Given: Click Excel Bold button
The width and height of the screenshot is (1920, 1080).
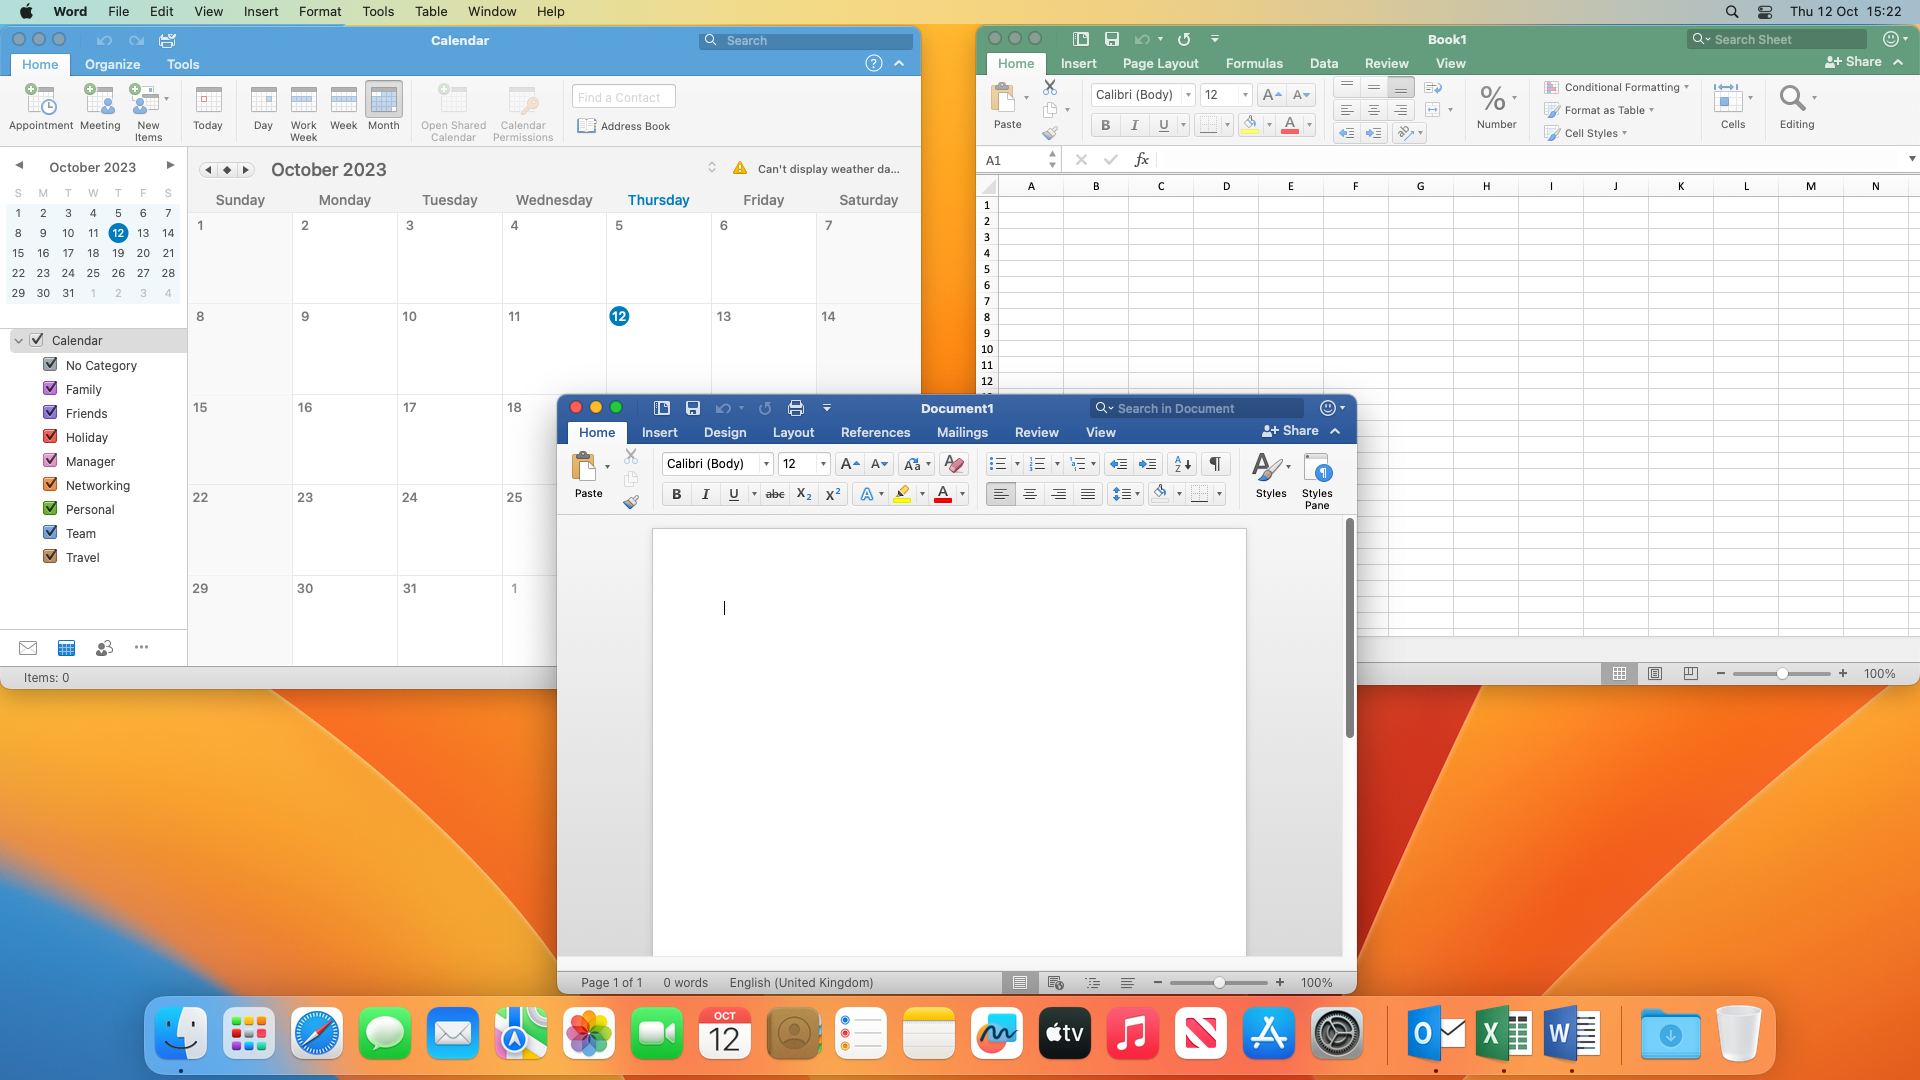Looking at the screenshot, I should [1105, 125].
